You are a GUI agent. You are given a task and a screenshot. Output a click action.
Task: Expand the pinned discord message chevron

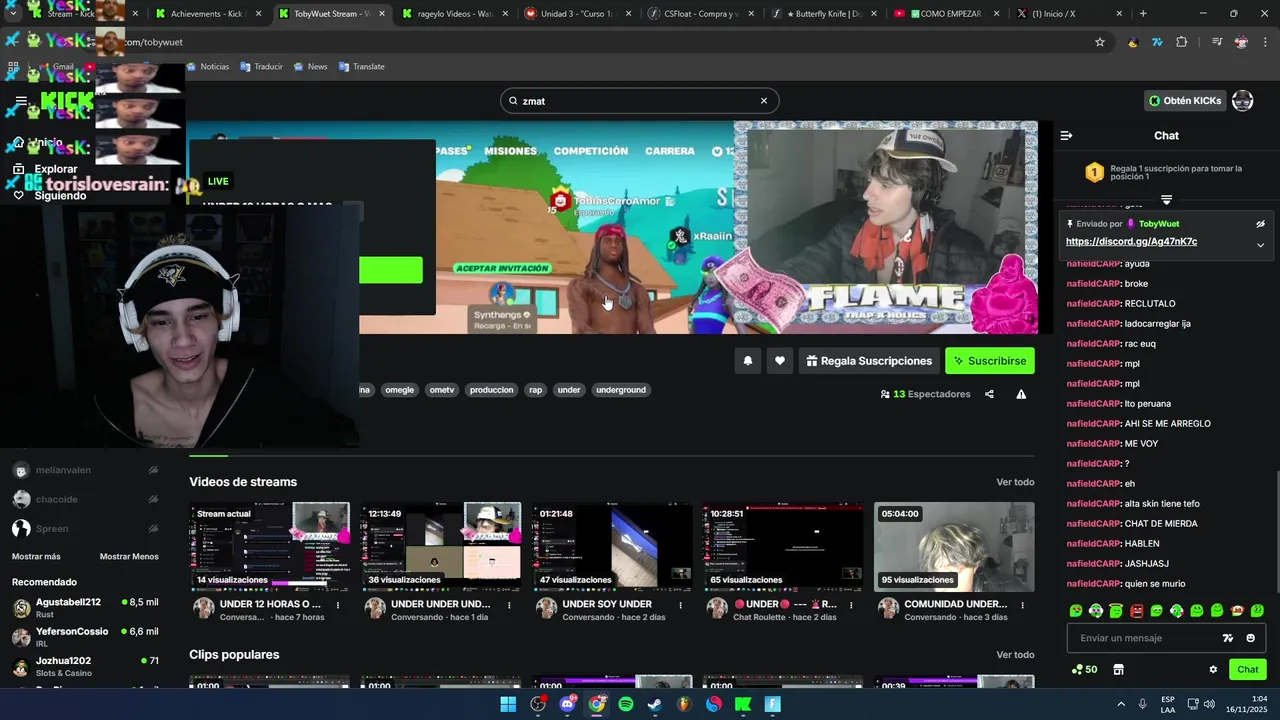(x=1260, y=245)
